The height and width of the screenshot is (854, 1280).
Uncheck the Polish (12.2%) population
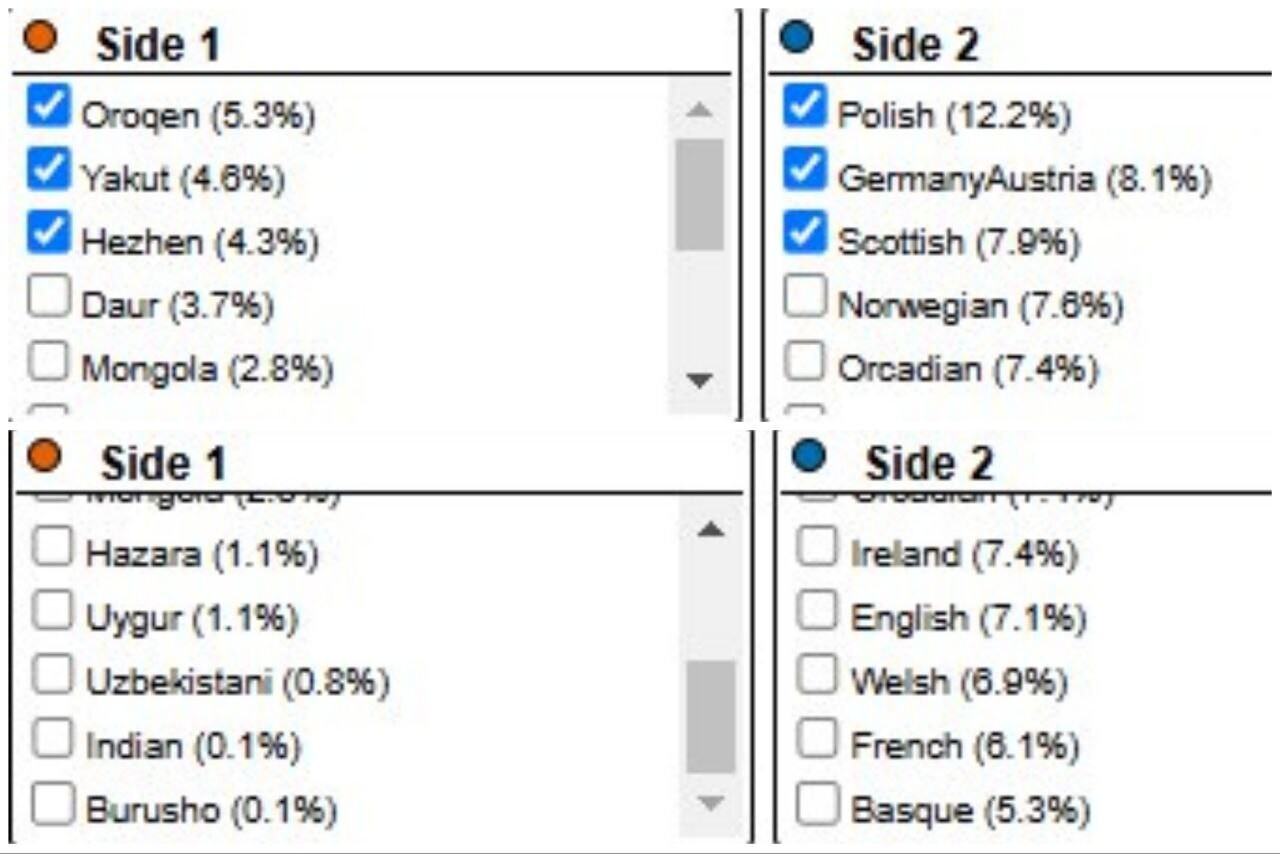[x=804, y=105]
